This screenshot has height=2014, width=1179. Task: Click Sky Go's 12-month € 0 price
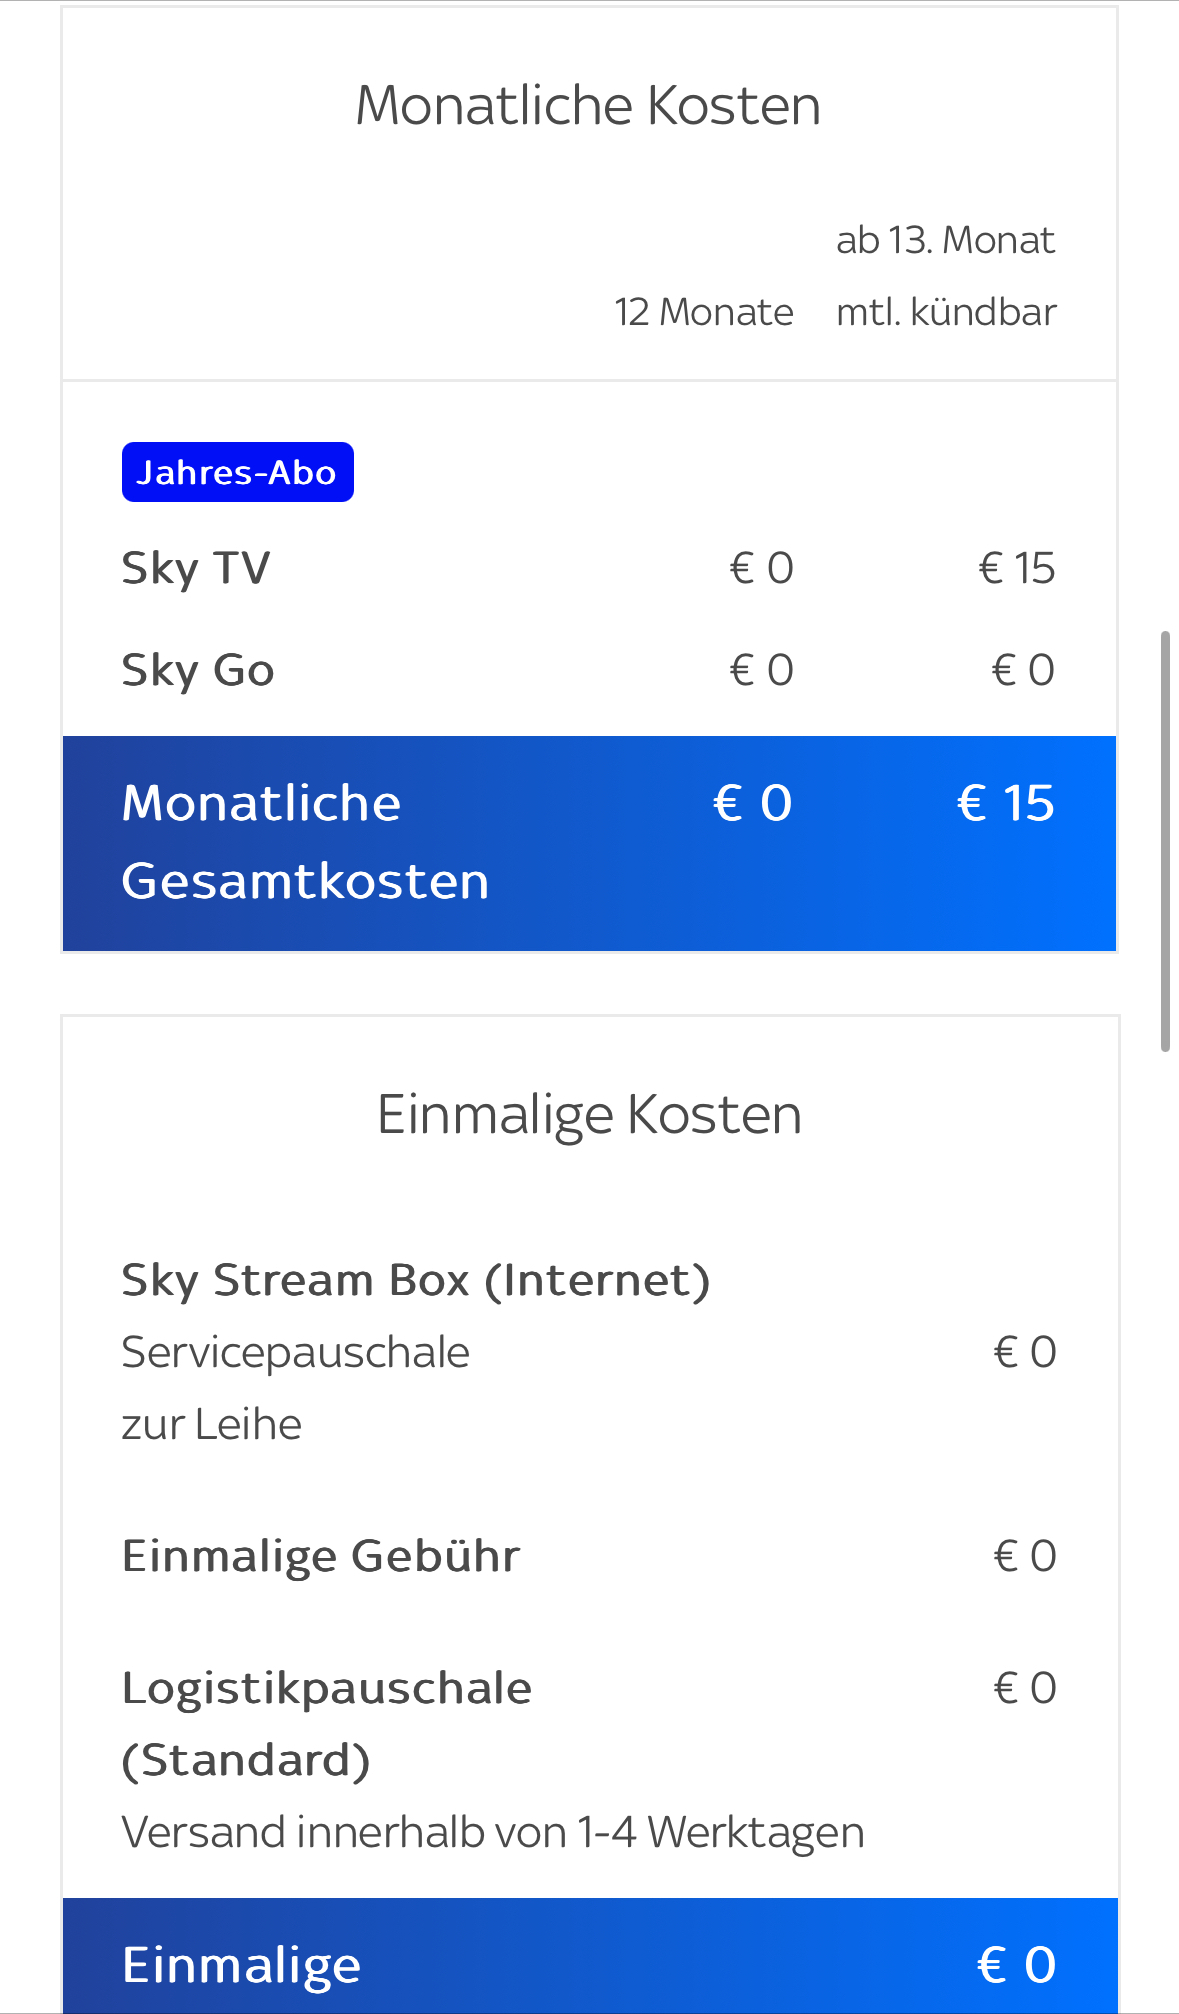tap(761, 670)
